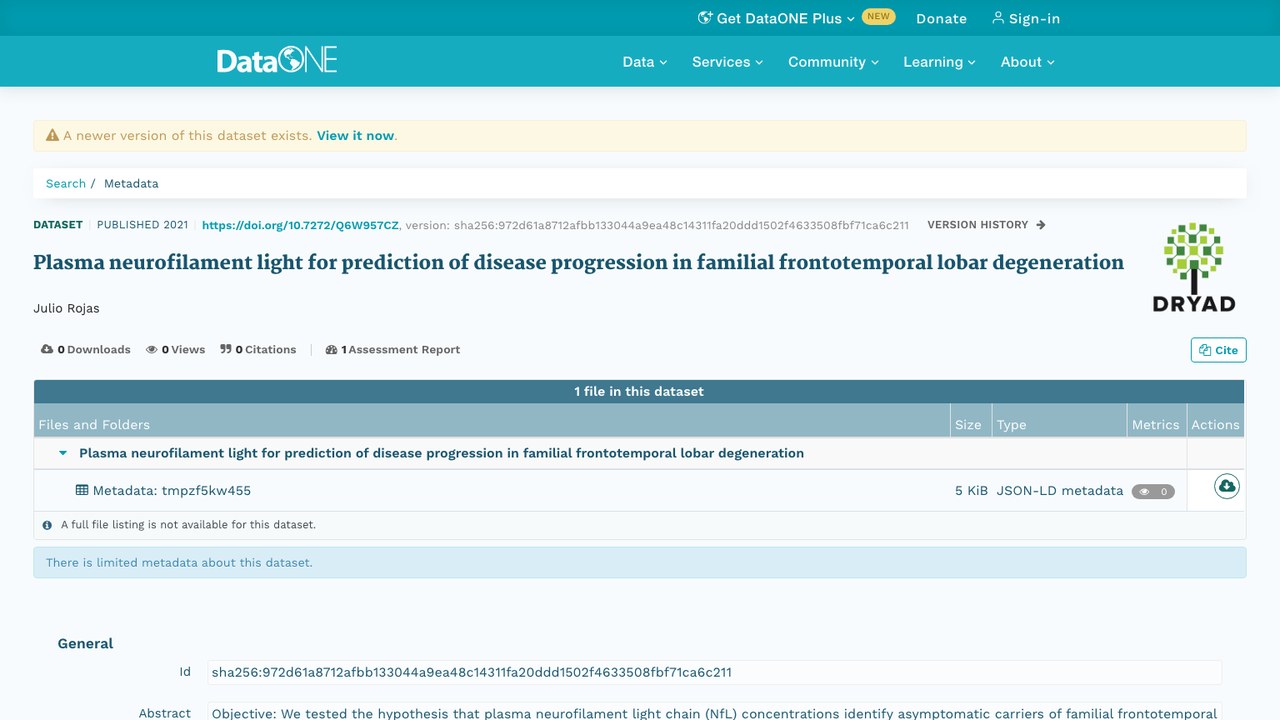Click the views badge in Metrics column
This screenshot has height=720, width=1280.
pyautogui.click(x=1153, y=492)
